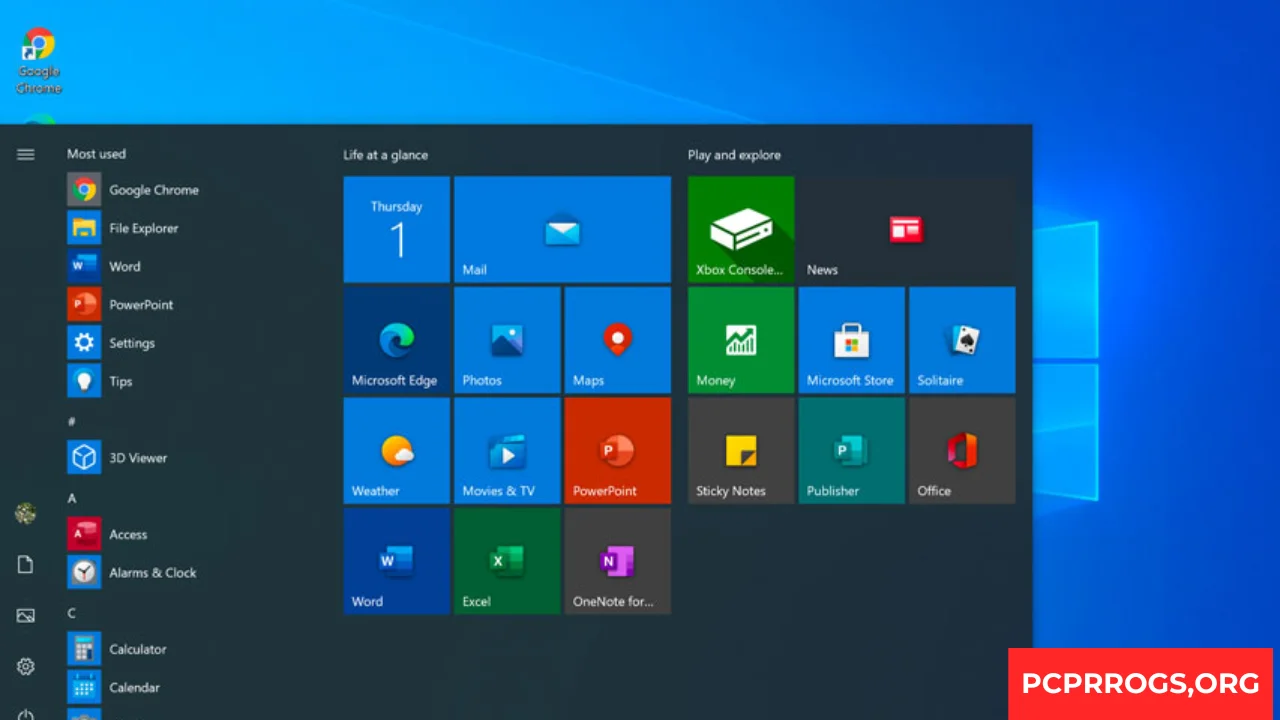Launch the Movies & TV tile

coord(507,451)
